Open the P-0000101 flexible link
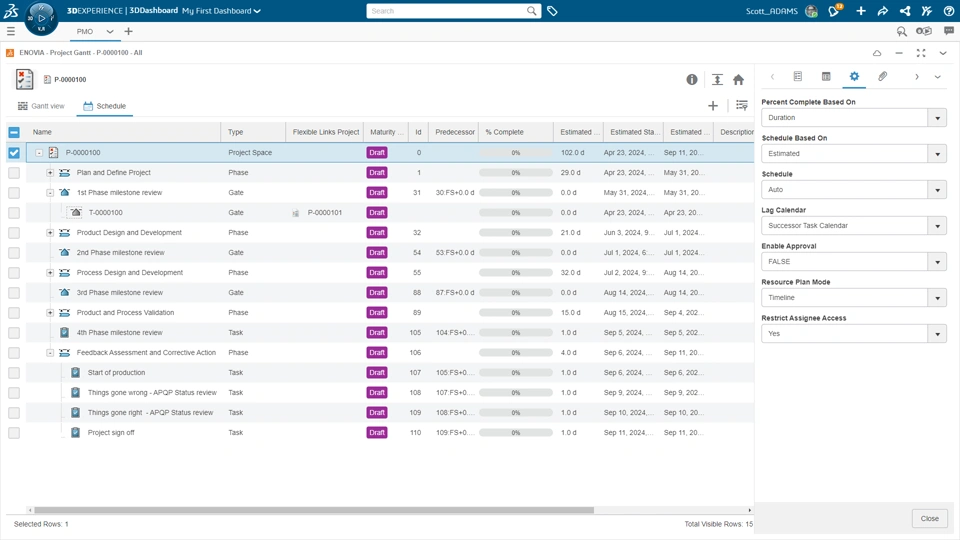The height and width of the screenshot is (540, 960). tap(324, 212)
